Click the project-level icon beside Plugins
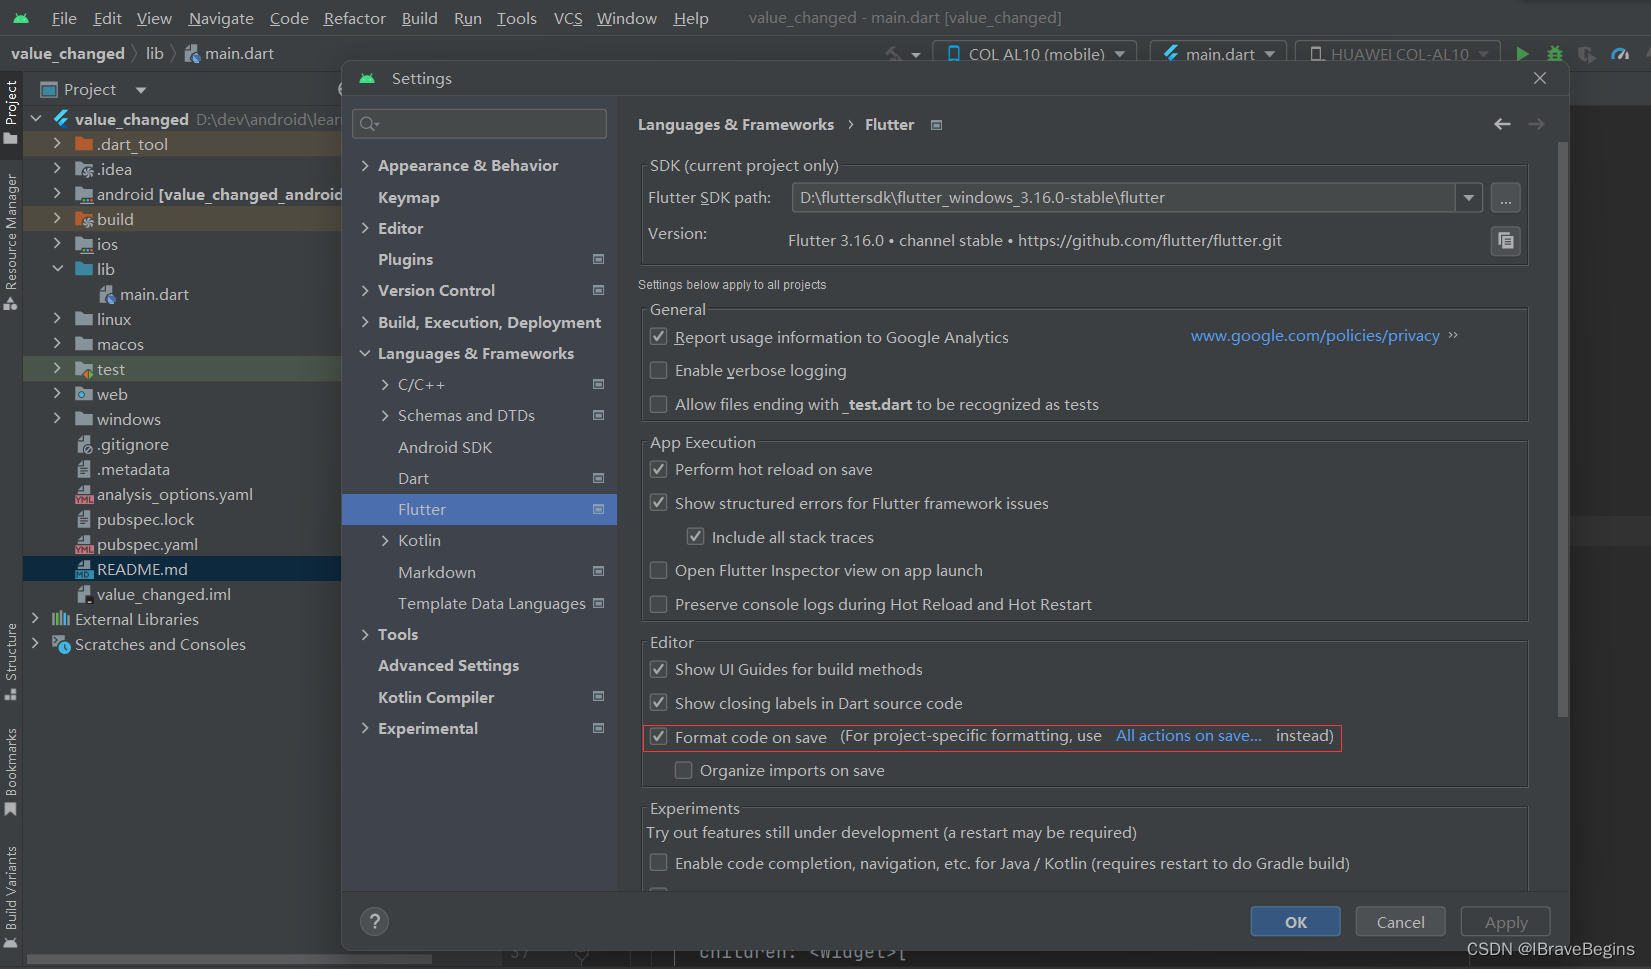 (598, 259)
